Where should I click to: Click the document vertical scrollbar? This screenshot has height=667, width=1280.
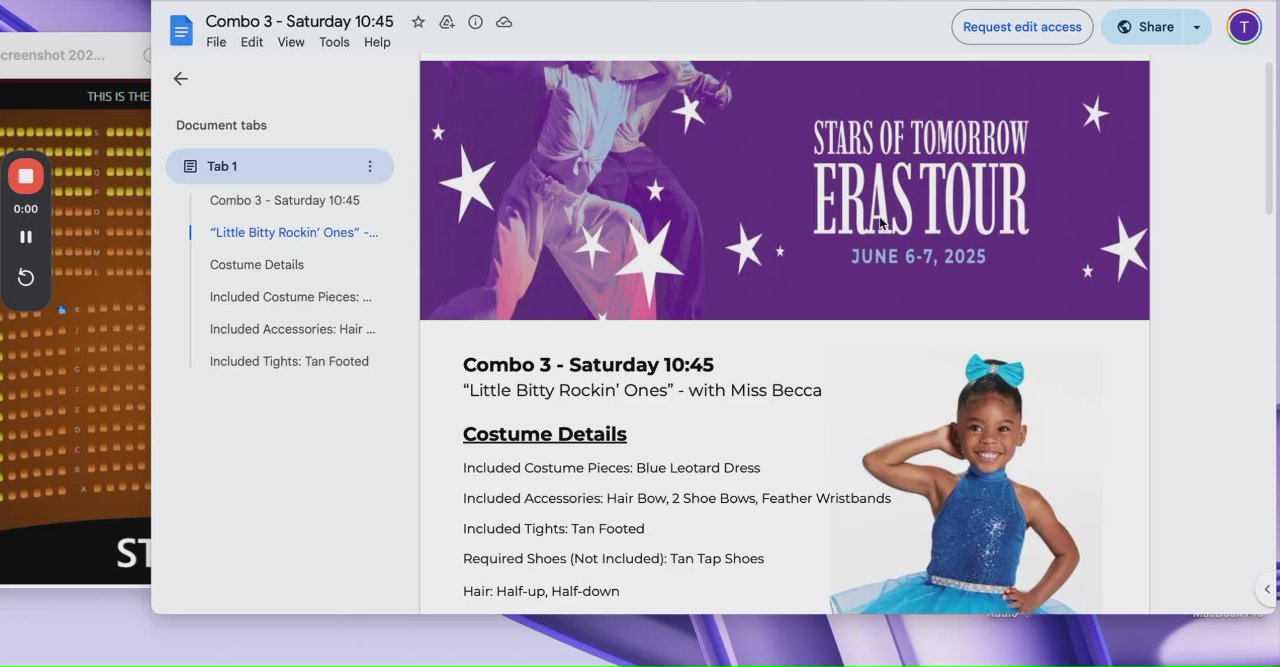1270,140
